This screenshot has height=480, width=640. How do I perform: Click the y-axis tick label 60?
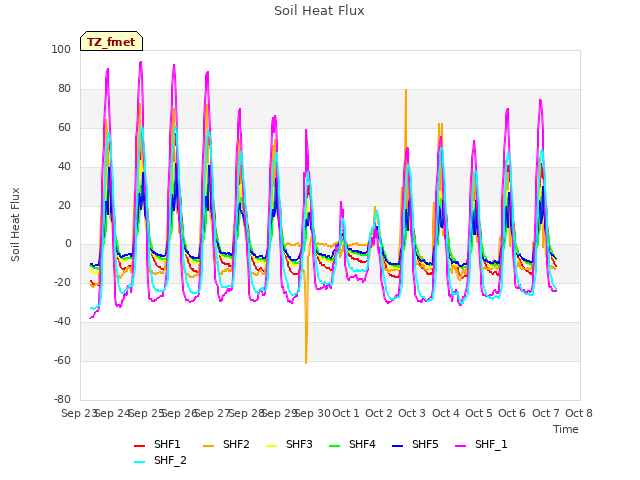pos(64,127)
